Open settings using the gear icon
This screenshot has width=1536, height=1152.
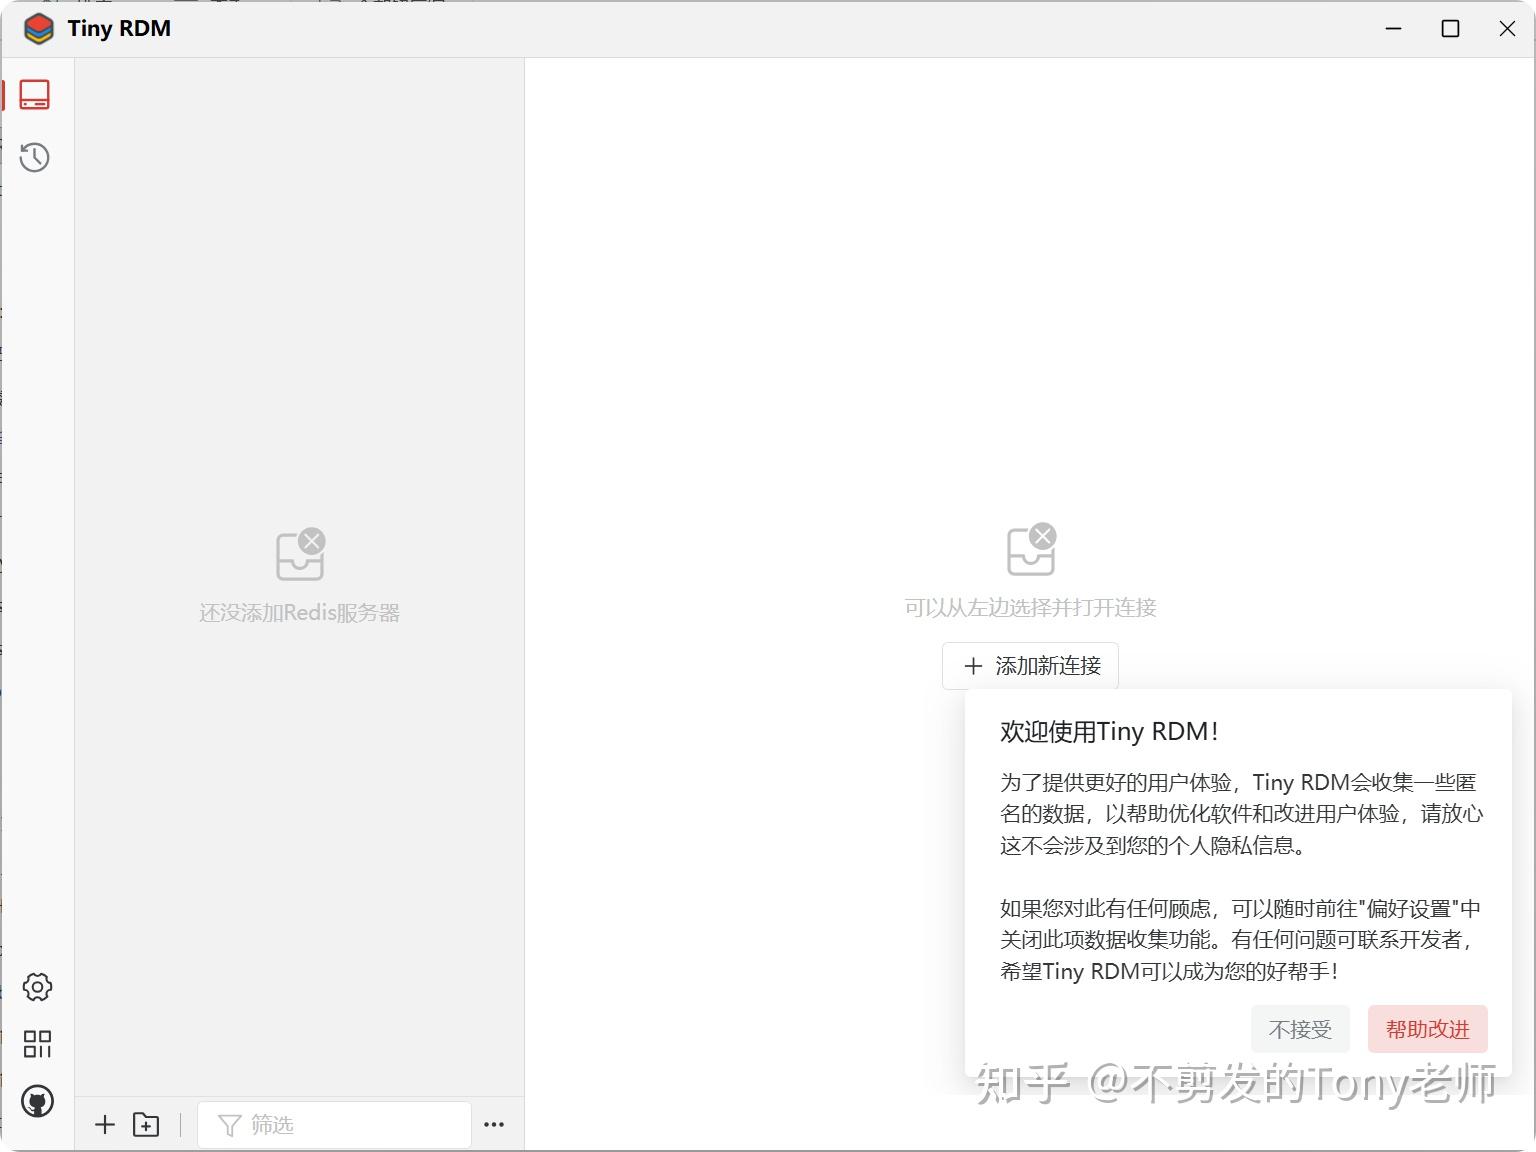[37, 987]
